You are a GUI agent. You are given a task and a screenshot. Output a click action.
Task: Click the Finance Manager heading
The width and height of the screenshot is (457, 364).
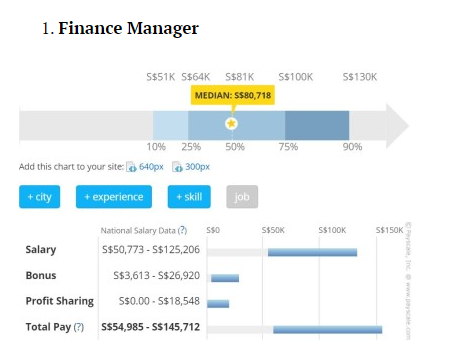[x=128, y=28]
